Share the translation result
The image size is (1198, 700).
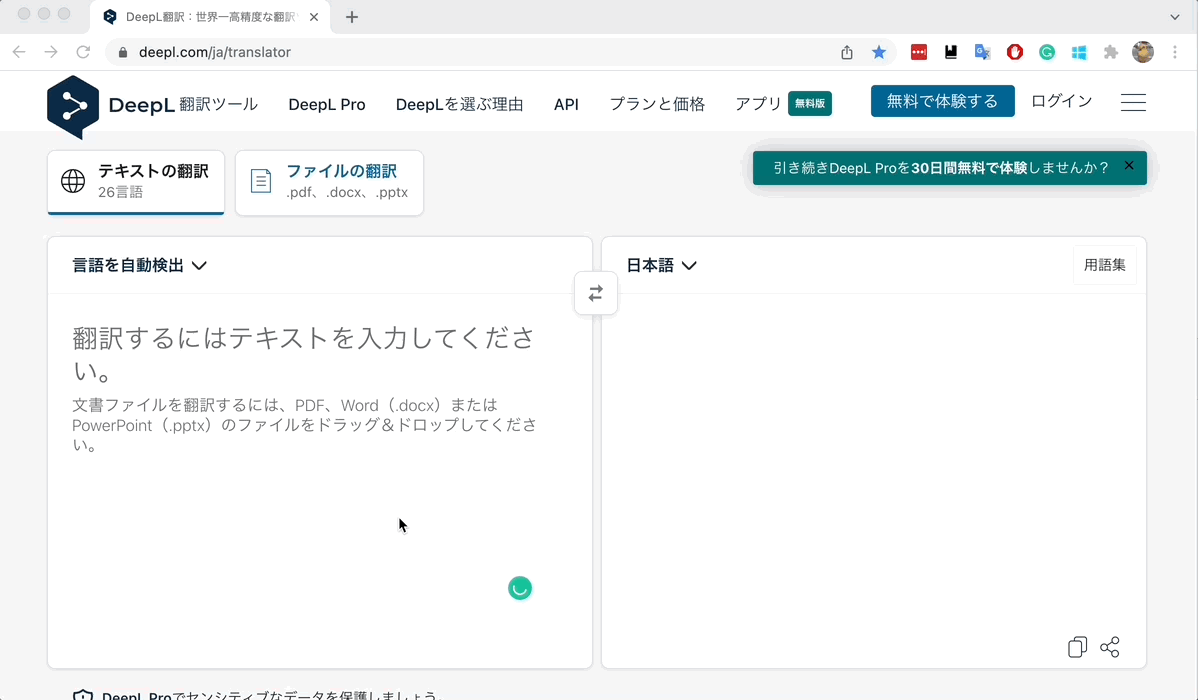point(1110,647)
